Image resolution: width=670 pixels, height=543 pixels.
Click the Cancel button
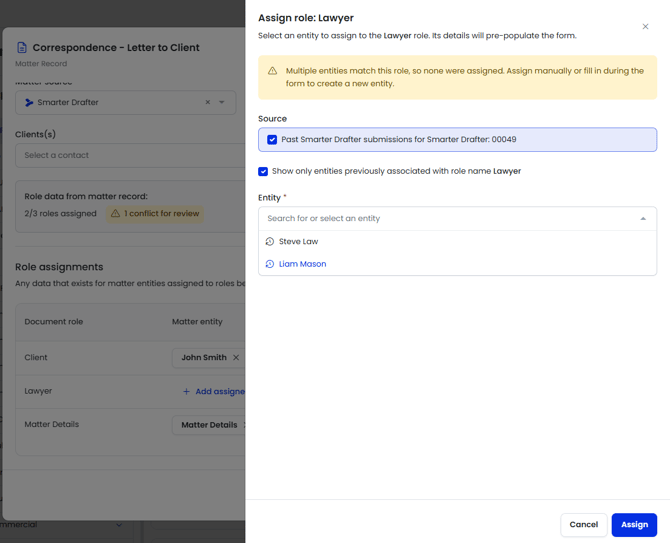584,525
